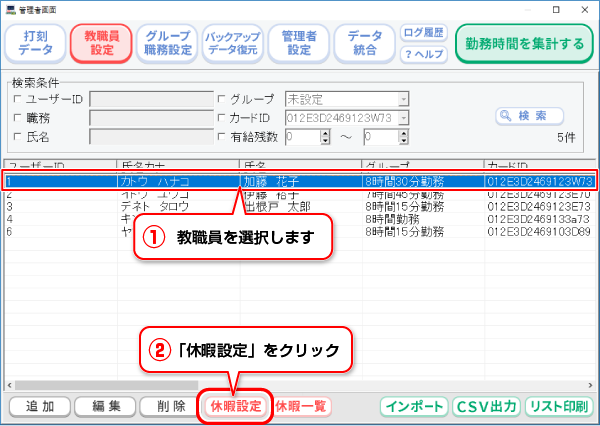Screen dimensions: 600x426
Task: Expand the カードID dropdown list
Action: coord(403,118)
